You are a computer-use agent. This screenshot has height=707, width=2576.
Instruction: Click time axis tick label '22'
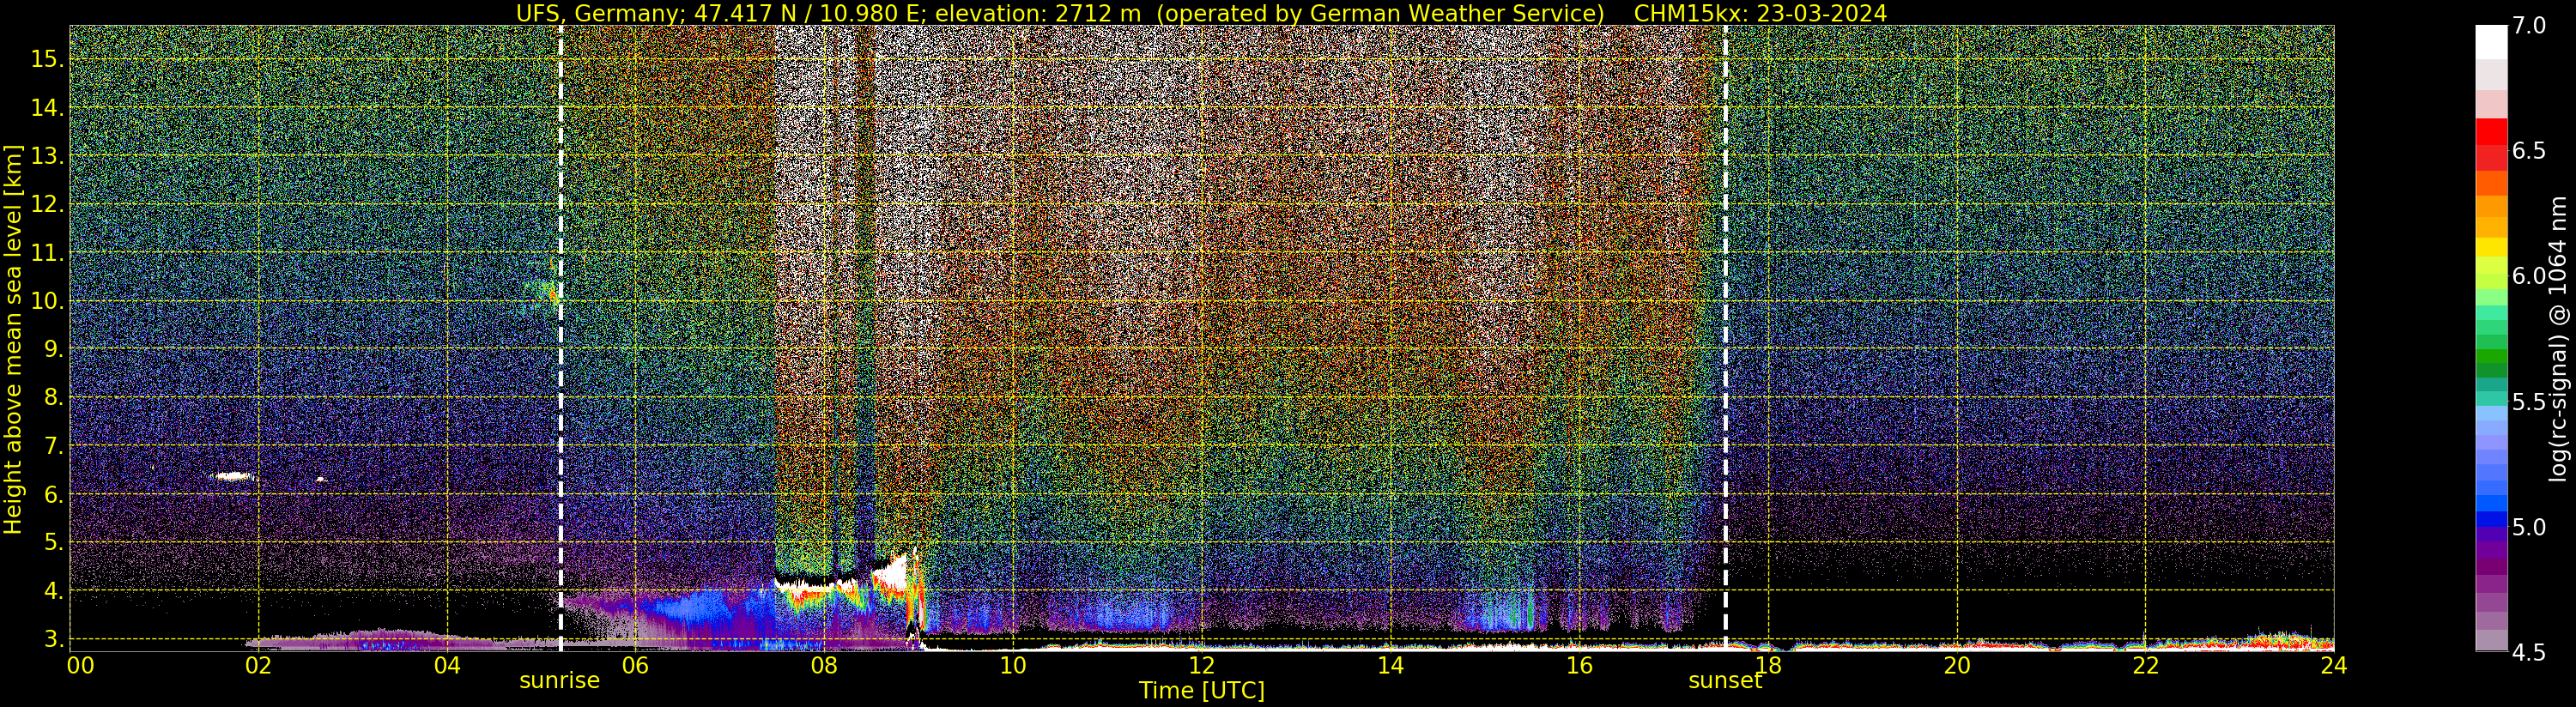[x=2145, y=666]
